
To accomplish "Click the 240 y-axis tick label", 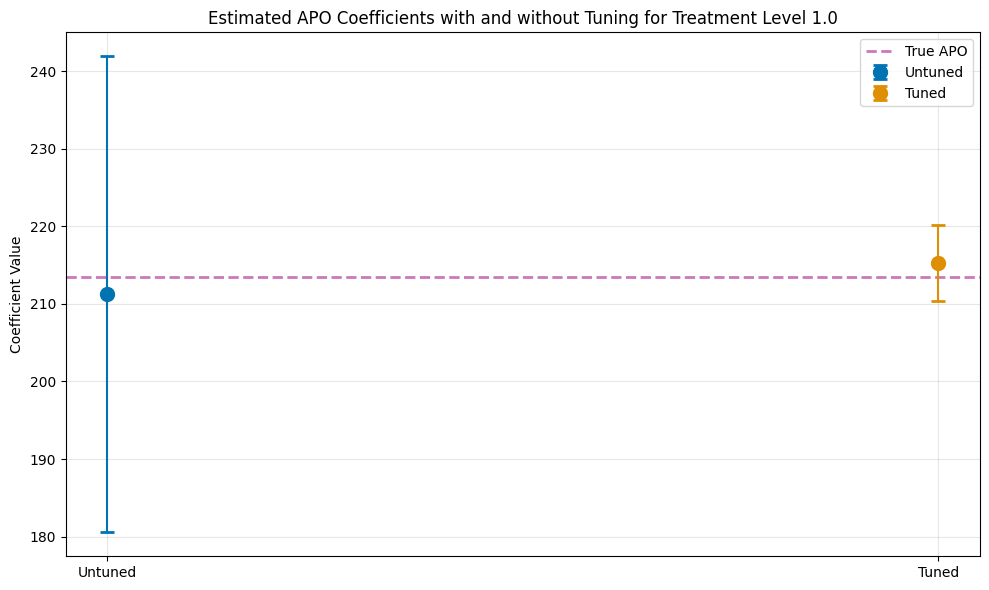I will pos(55,72).
